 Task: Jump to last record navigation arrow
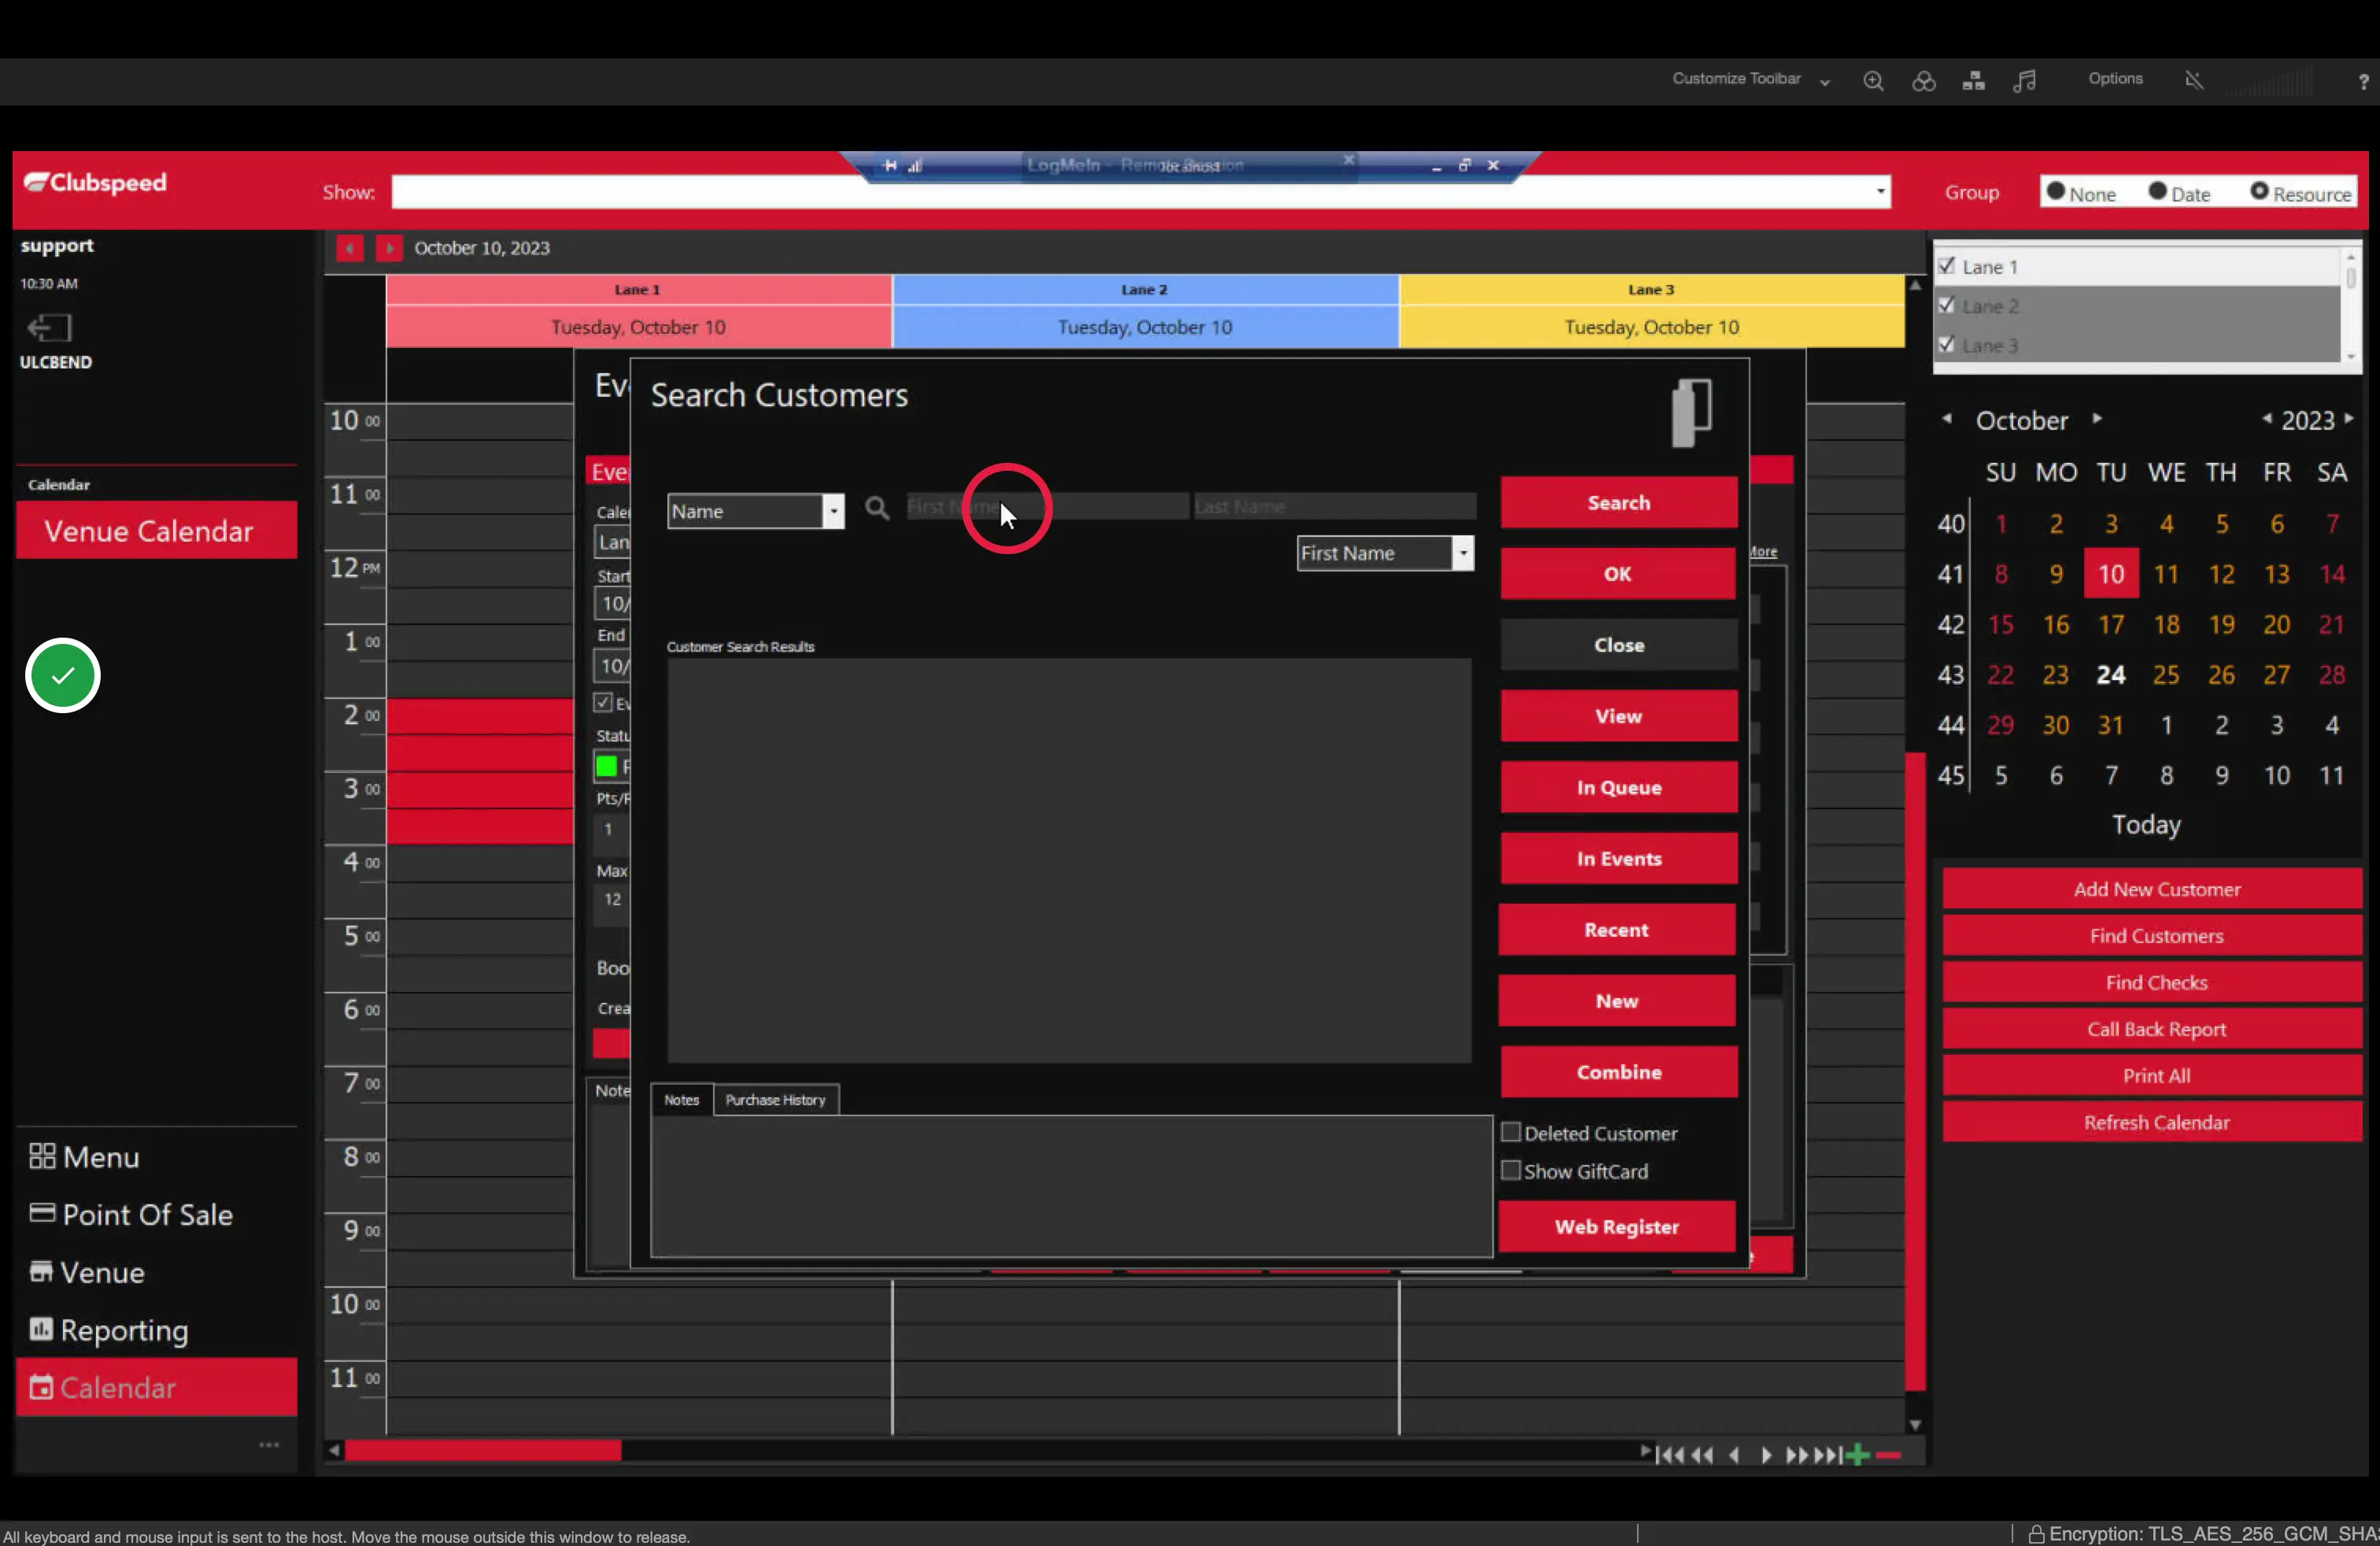(1830, 1455)
